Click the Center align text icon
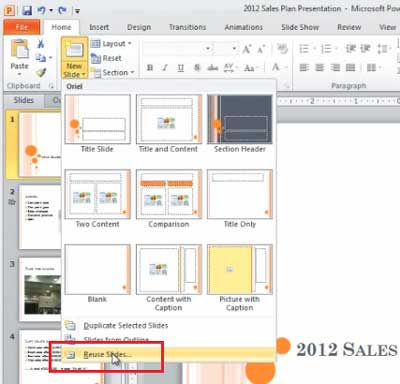400x384 pixels. pos(319,68)
